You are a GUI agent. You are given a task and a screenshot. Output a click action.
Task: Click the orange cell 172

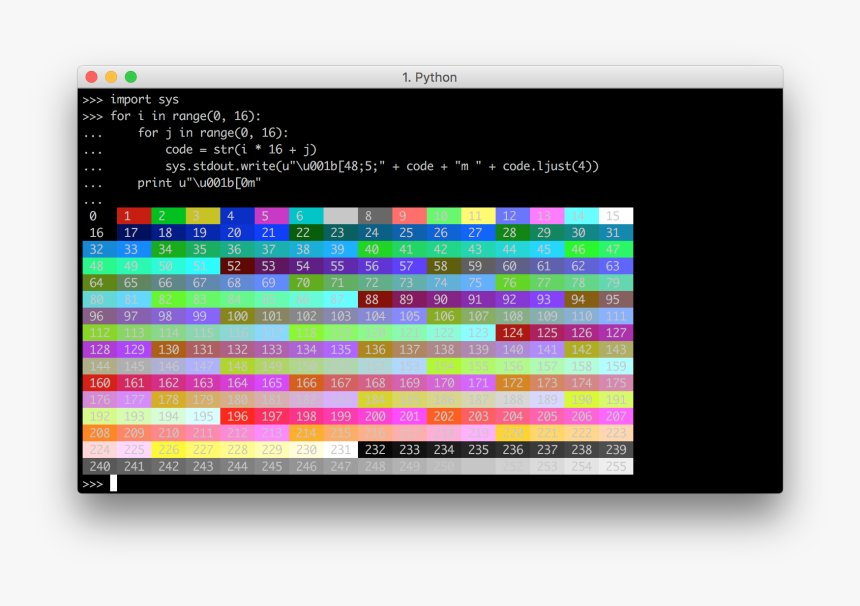513,383
